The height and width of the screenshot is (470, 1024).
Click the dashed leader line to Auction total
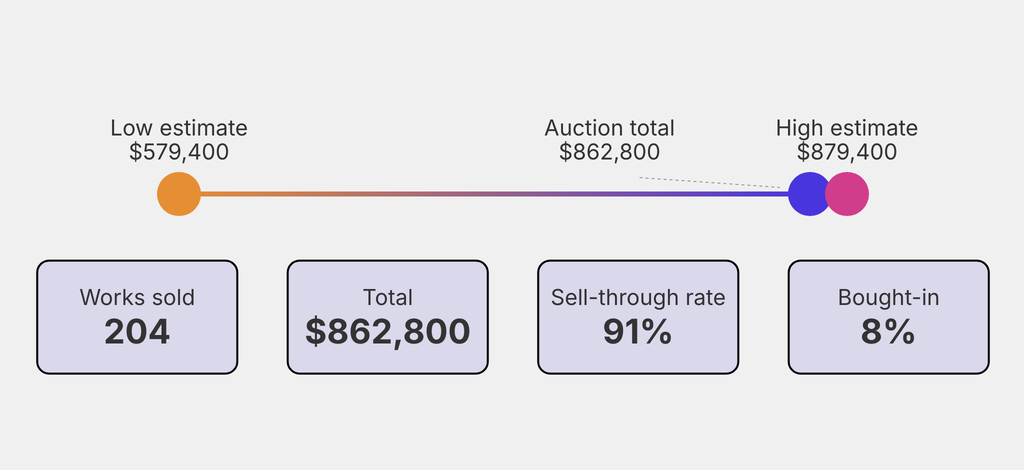click(x=710, y=182)
